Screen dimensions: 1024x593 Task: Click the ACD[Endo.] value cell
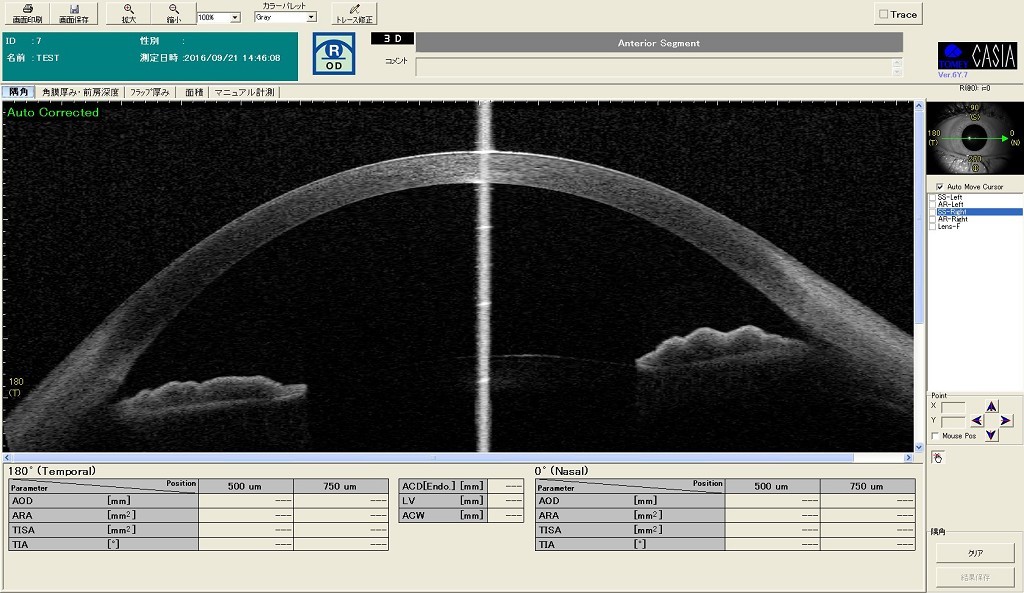(505, 486)
